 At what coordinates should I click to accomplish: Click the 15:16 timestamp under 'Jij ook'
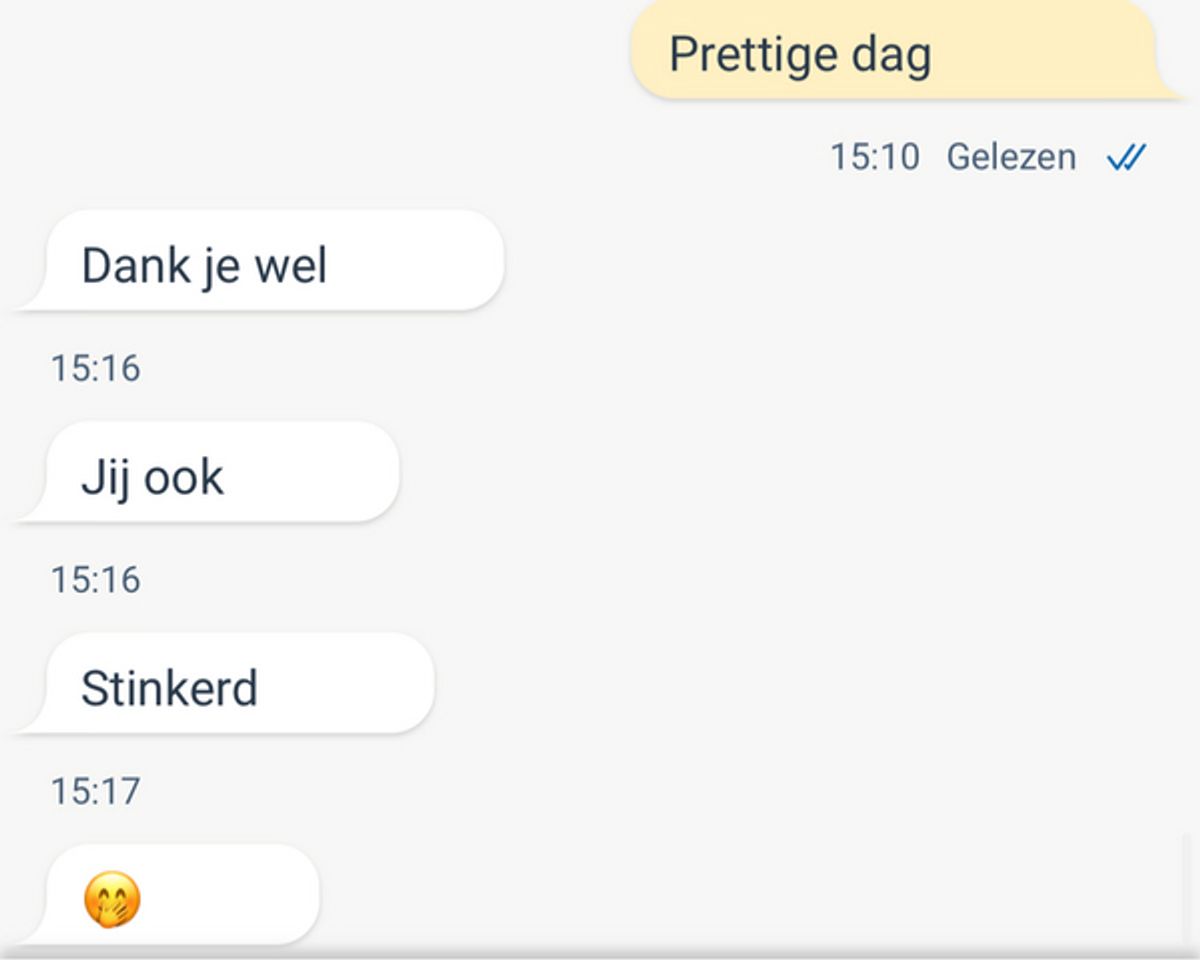coord(96,580)
